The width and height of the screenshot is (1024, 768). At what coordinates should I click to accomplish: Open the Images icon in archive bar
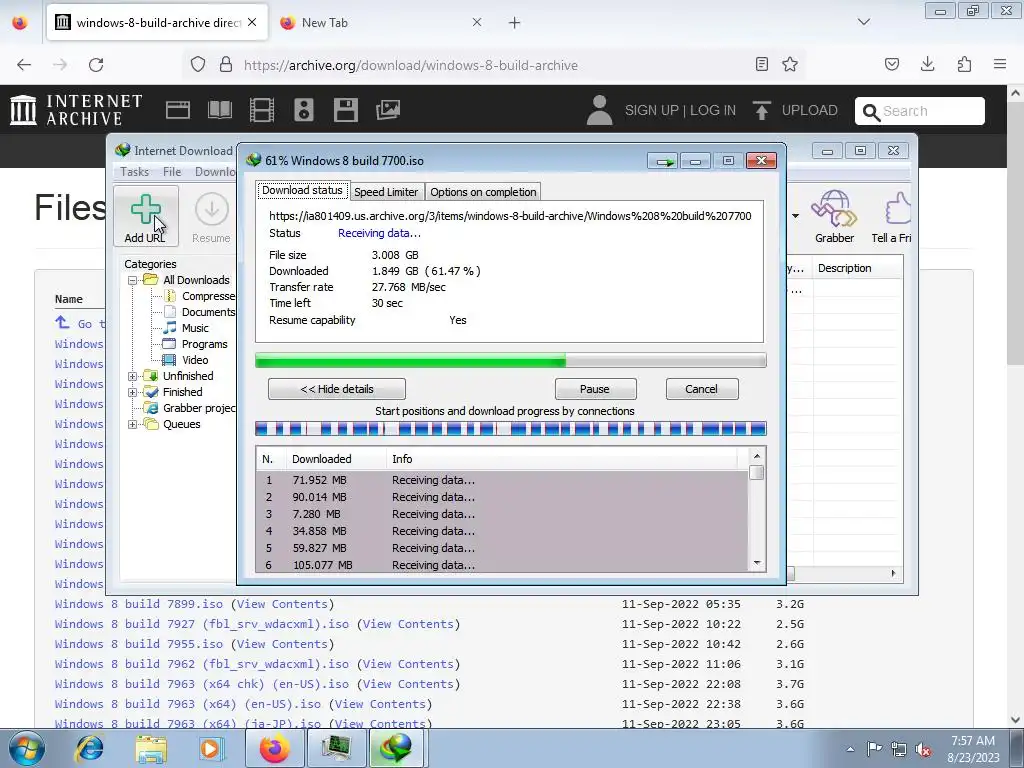pos(388,110)
